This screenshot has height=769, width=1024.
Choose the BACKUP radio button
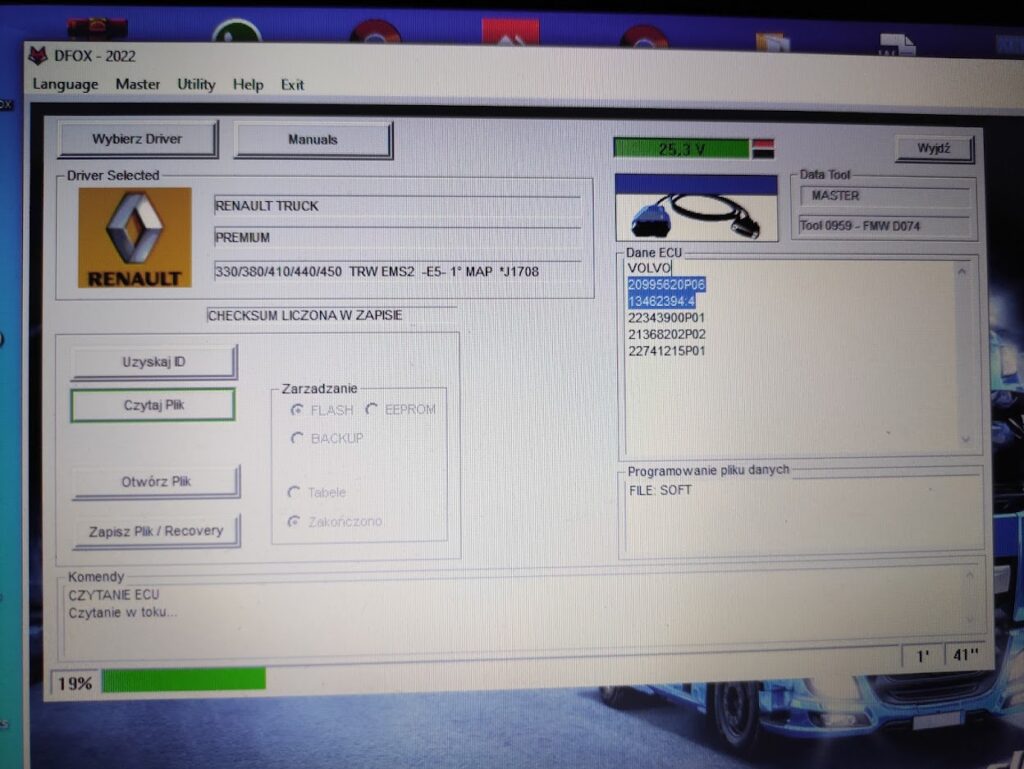[x=297, y=438]
